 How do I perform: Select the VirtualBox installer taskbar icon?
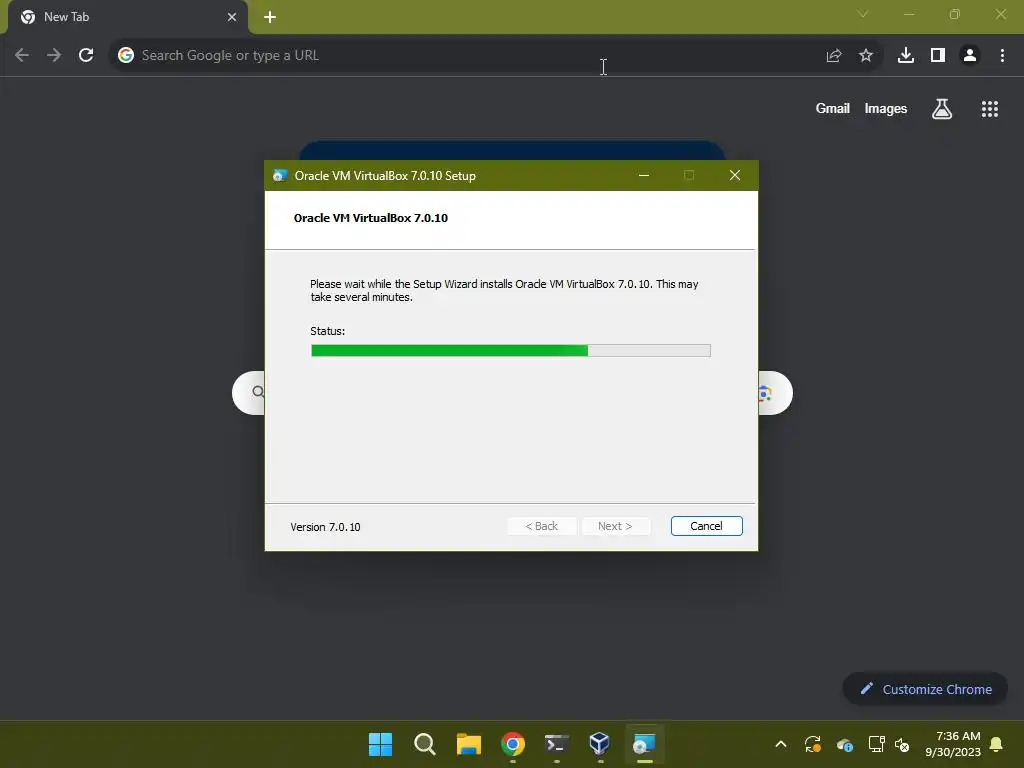tap(645, 744)
